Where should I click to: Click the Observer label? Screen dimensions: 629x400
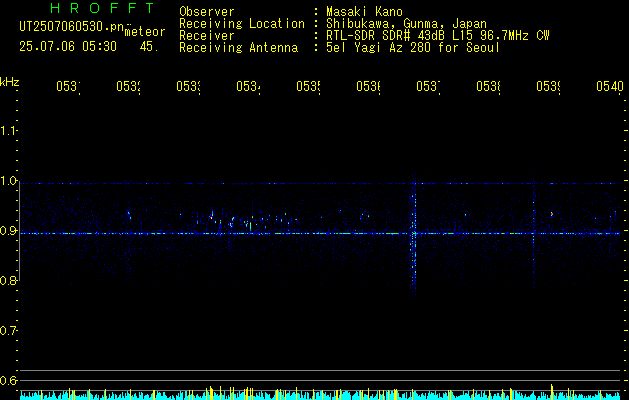click(207, 12)
